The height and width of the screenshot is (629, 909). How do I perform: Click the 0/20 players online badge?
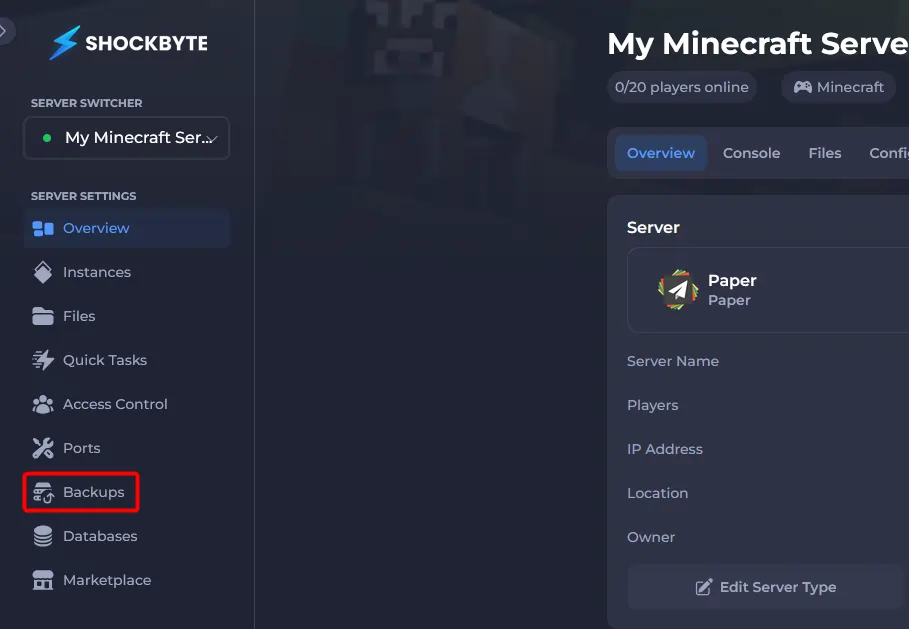click(x=682, y=87)
